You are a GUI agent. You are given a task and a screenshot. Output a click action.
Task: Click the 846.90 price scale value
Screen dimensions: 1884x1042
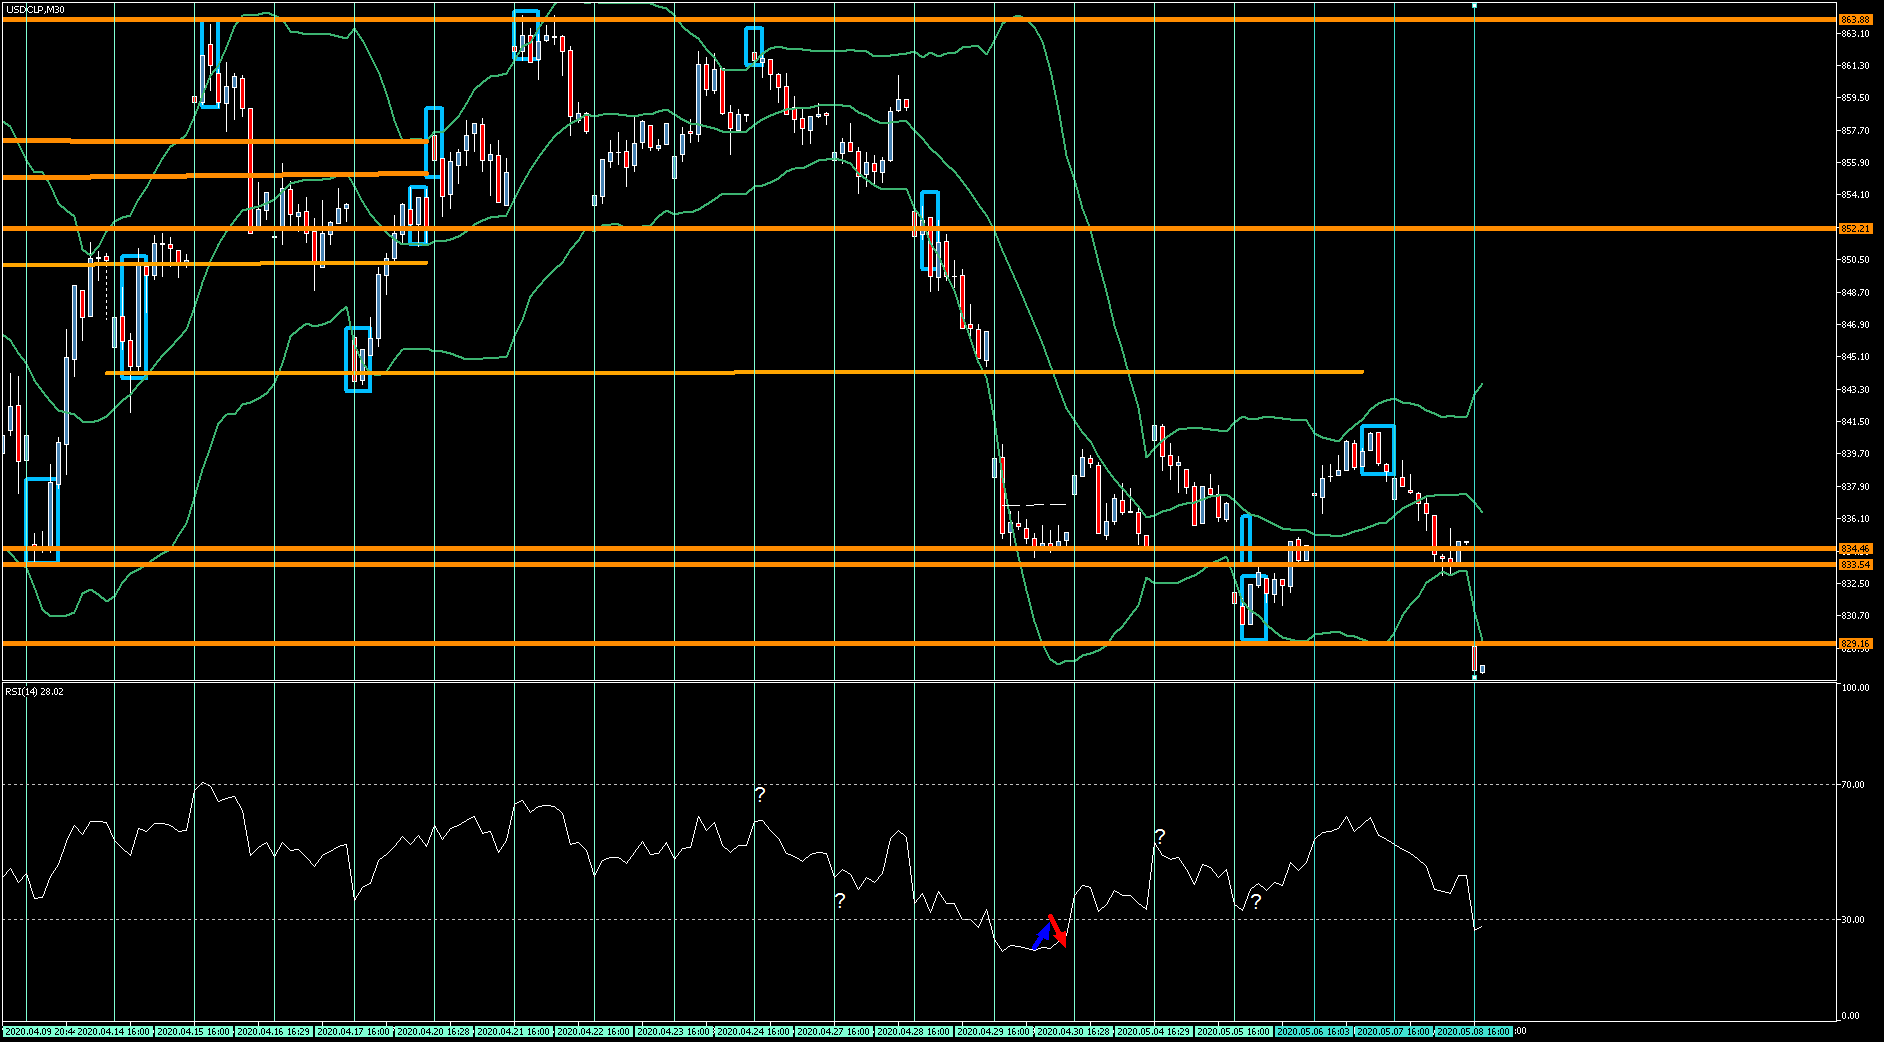coord(1855,324)
